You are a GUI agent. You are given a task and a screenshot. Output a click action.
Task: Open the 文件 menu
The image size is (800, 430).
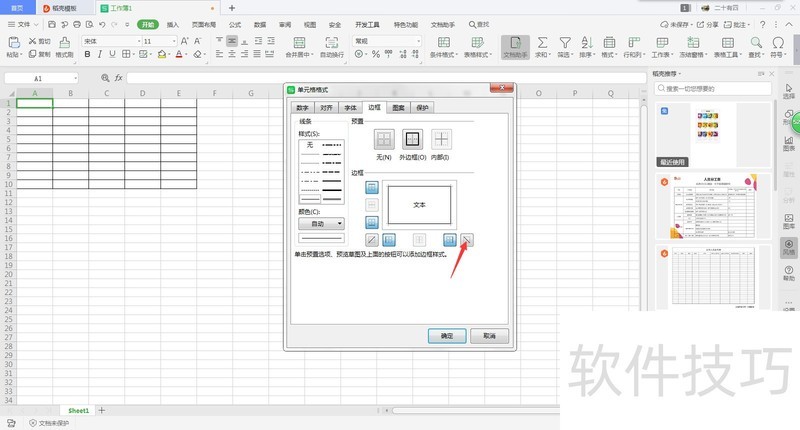click(x=23, y=24)
